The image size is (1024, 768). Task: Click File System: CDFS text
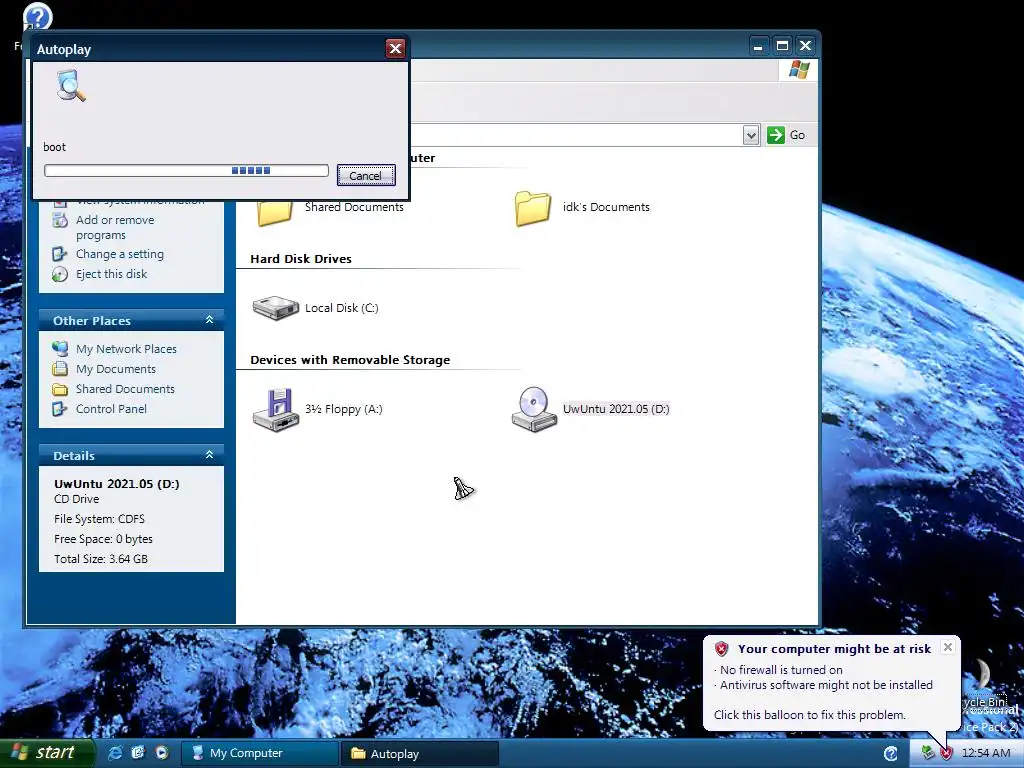pos(99,519)
